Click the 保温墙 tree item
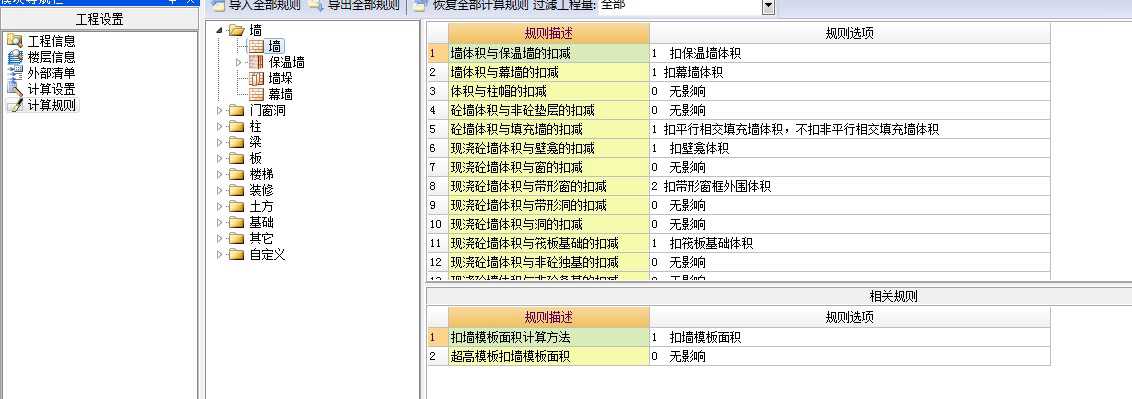The height and width of the screenshot is (399, 1132). point(277,63)
